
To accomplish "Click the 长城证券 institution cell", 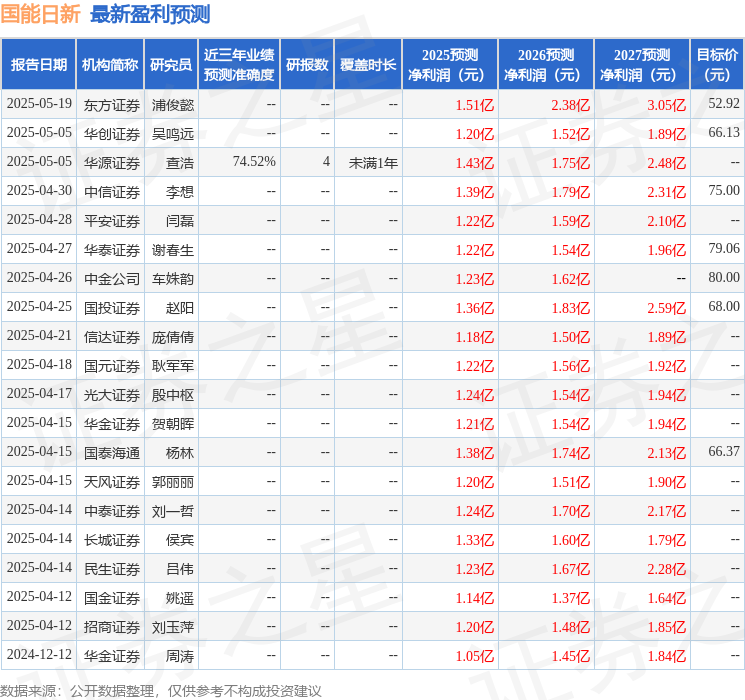I will [x=112, y=540].
